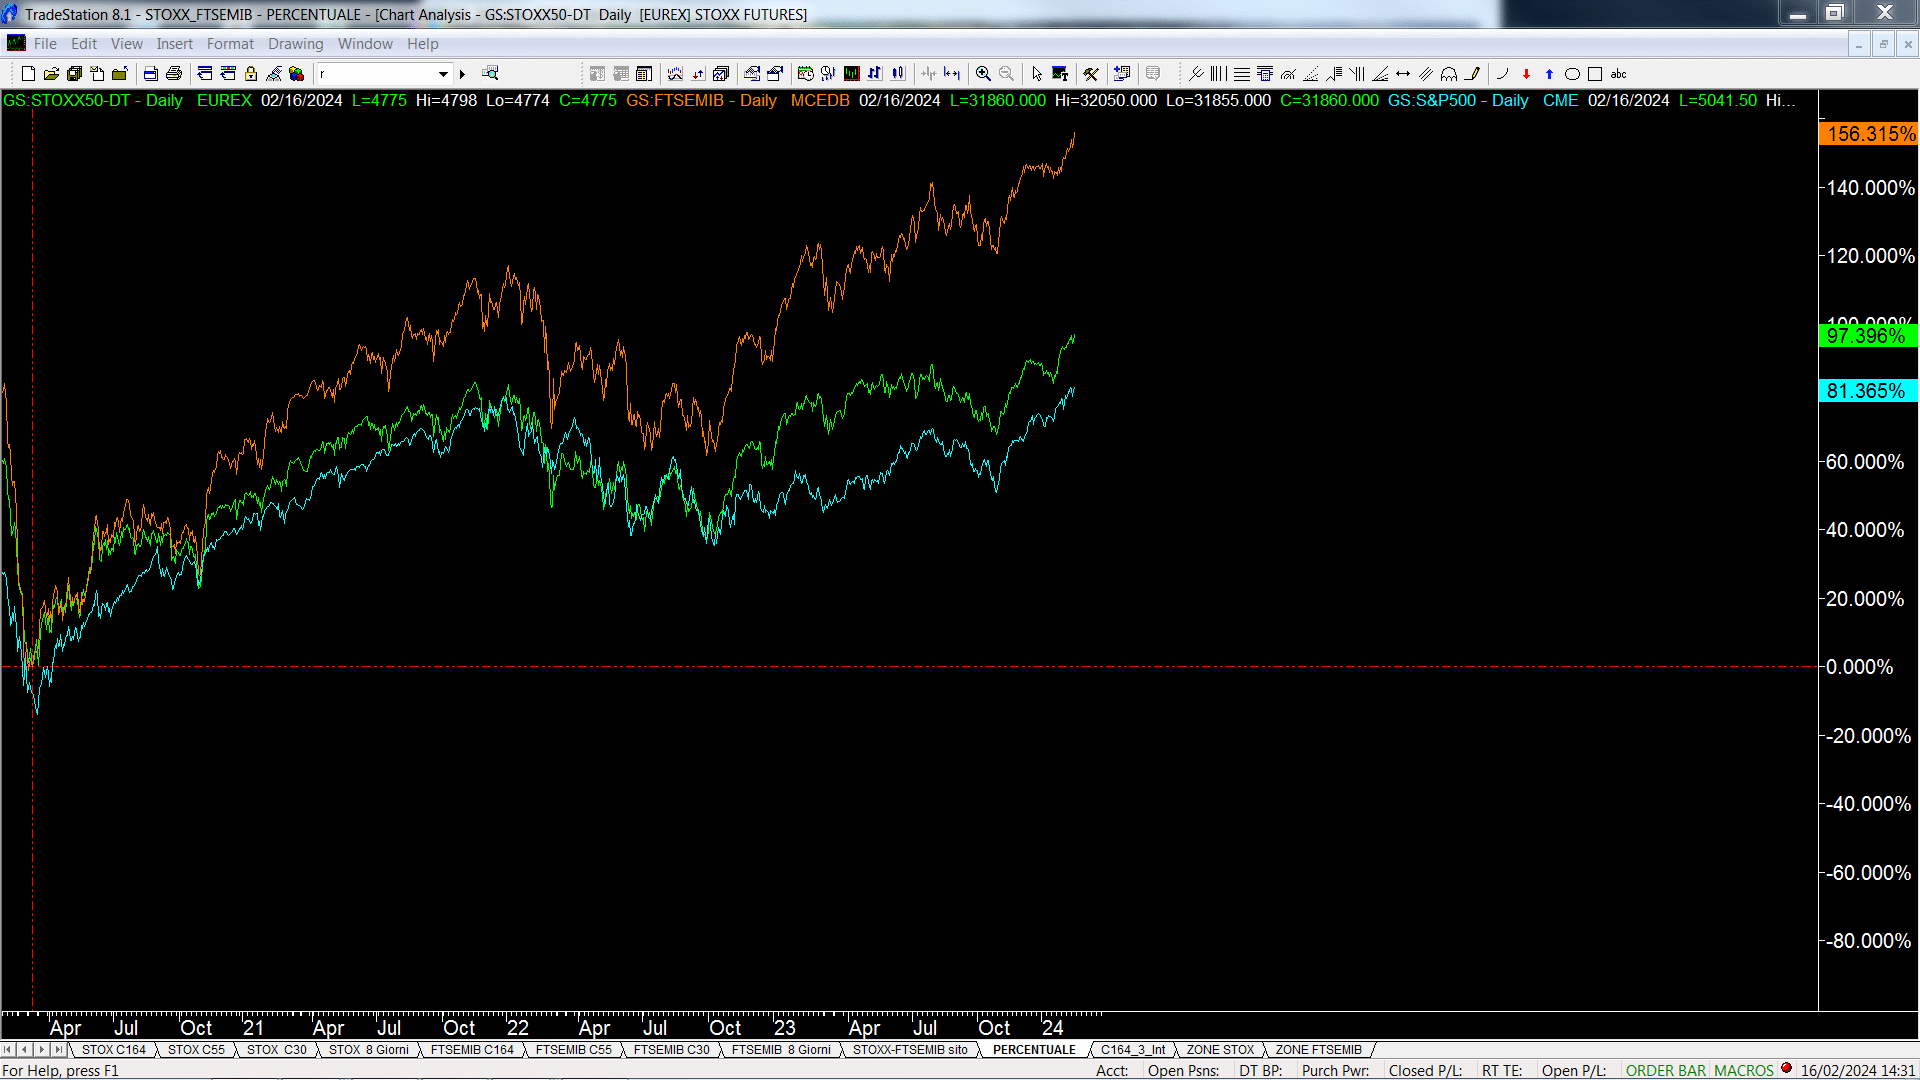
Task: Click the orange 156.315% price label
Action: pyautogui.click(x=1869, y=134)
